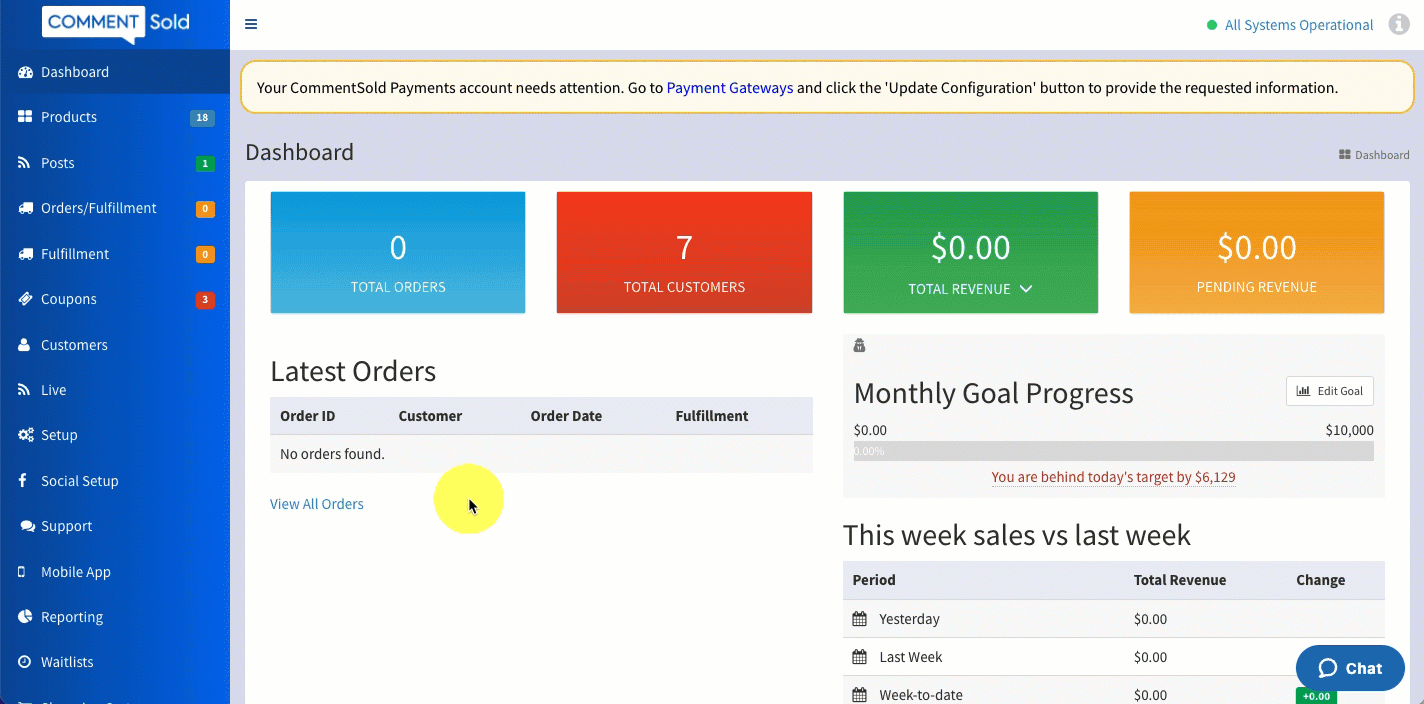Viewport: 1424px width, 704px height.
Task: Open the Products menu item
Action: tap(69, 117)
